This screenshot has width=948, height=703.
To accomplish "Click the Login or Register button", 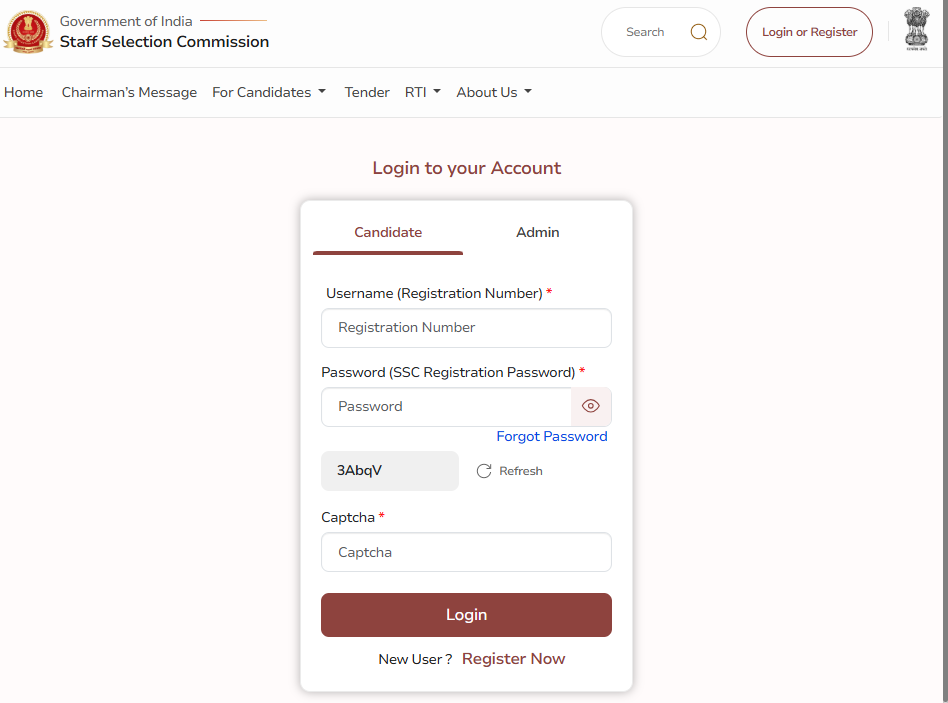I will point(809,32).
